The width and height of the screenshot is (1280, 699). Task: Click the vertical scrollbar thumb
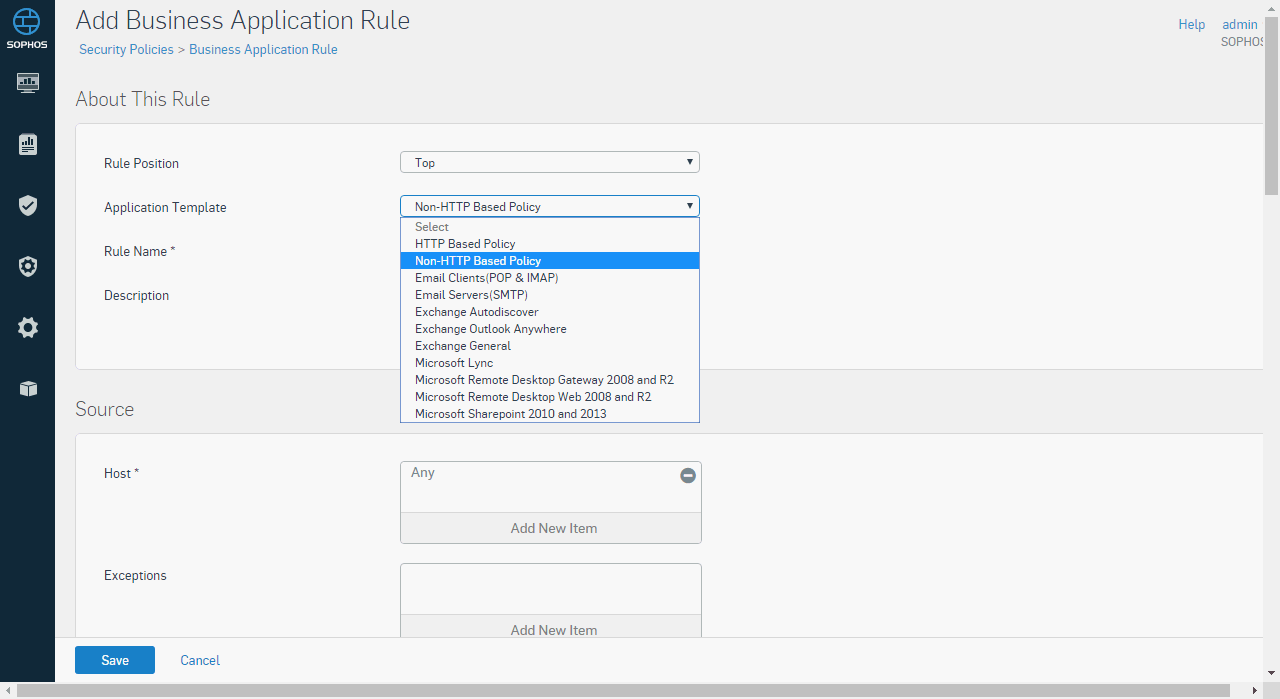click(x=1272, y=105)
